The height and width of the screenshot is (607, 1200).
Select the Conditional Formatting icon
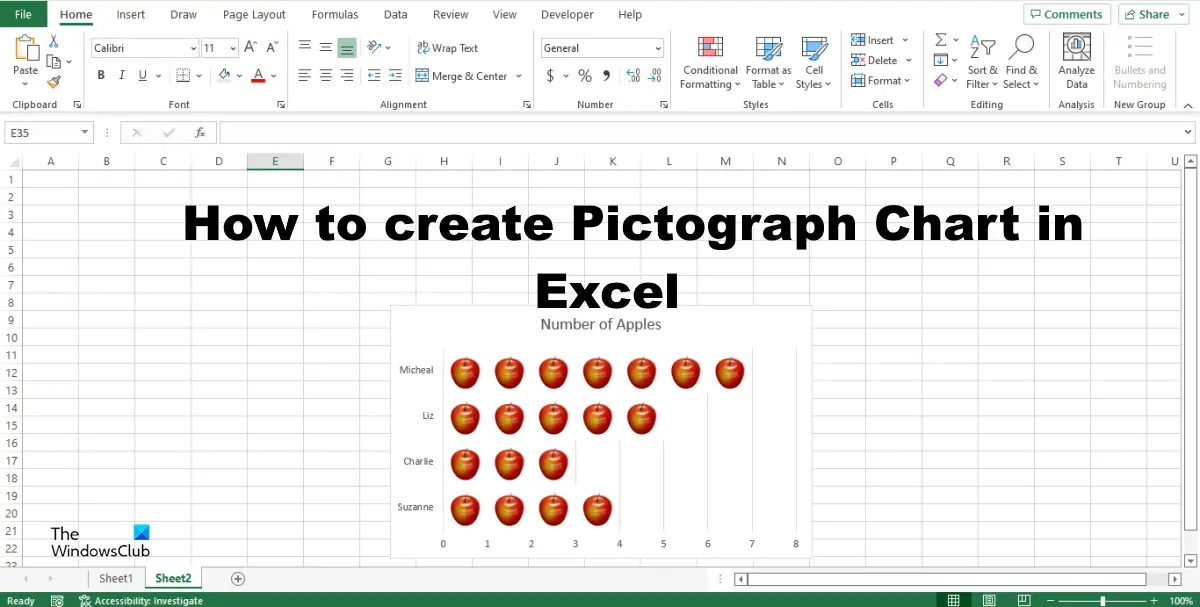[710, 48]
